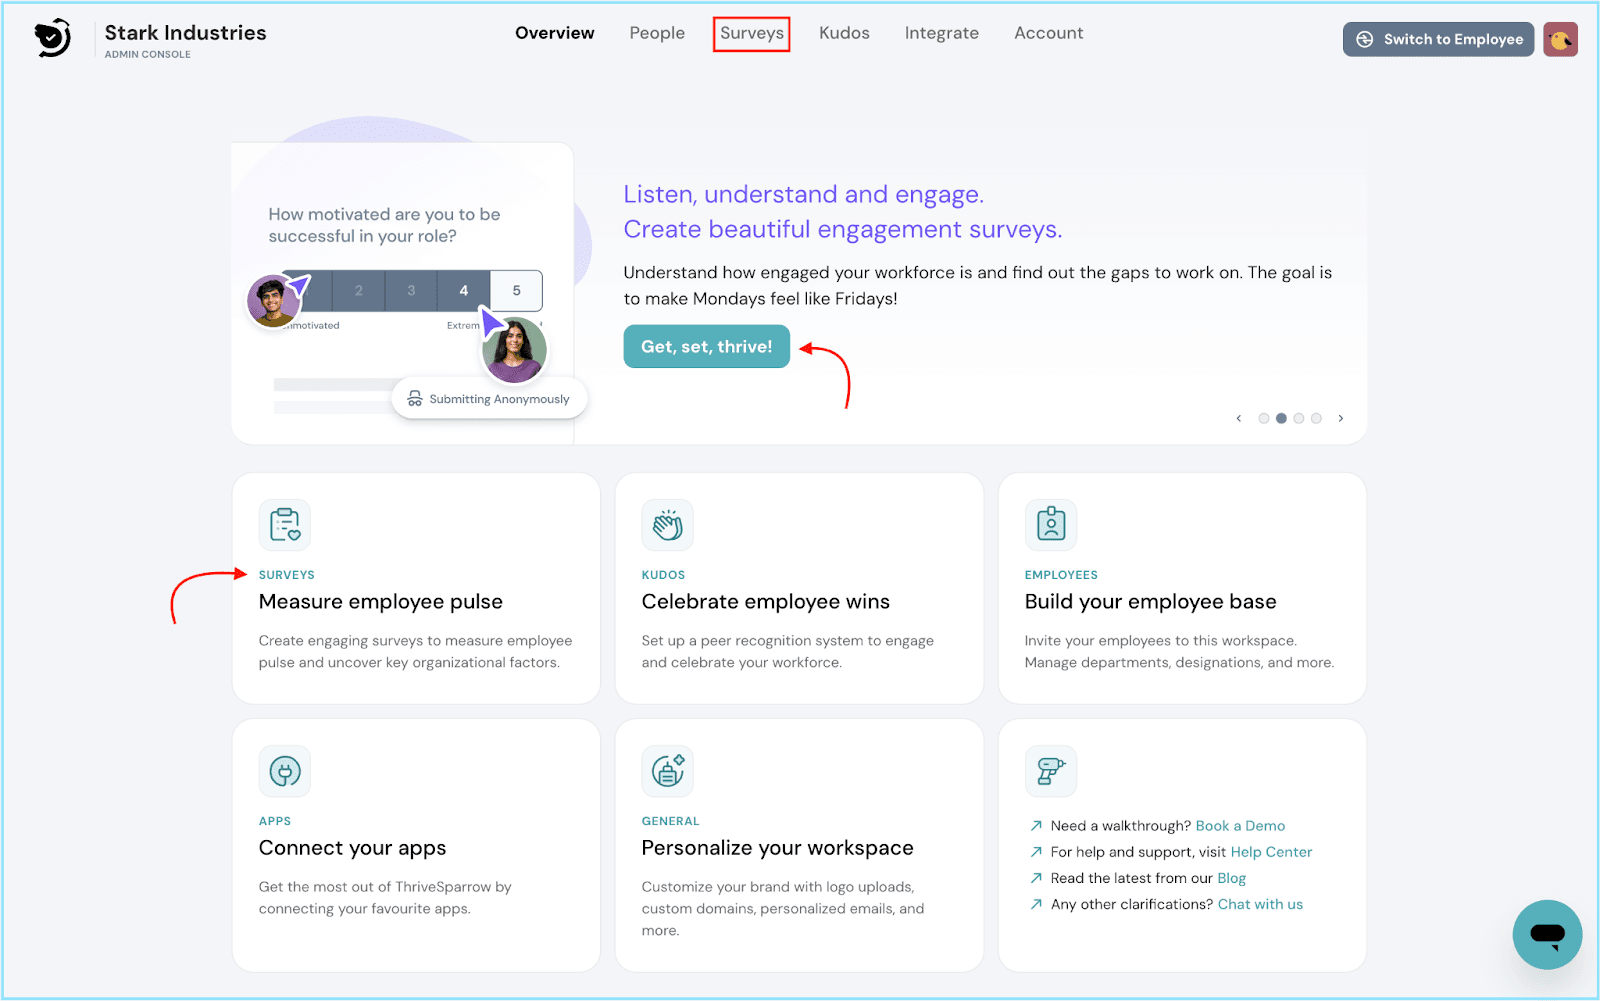Click the Apps plug icon
The image size is (1600, 1001).
(285, 771)
